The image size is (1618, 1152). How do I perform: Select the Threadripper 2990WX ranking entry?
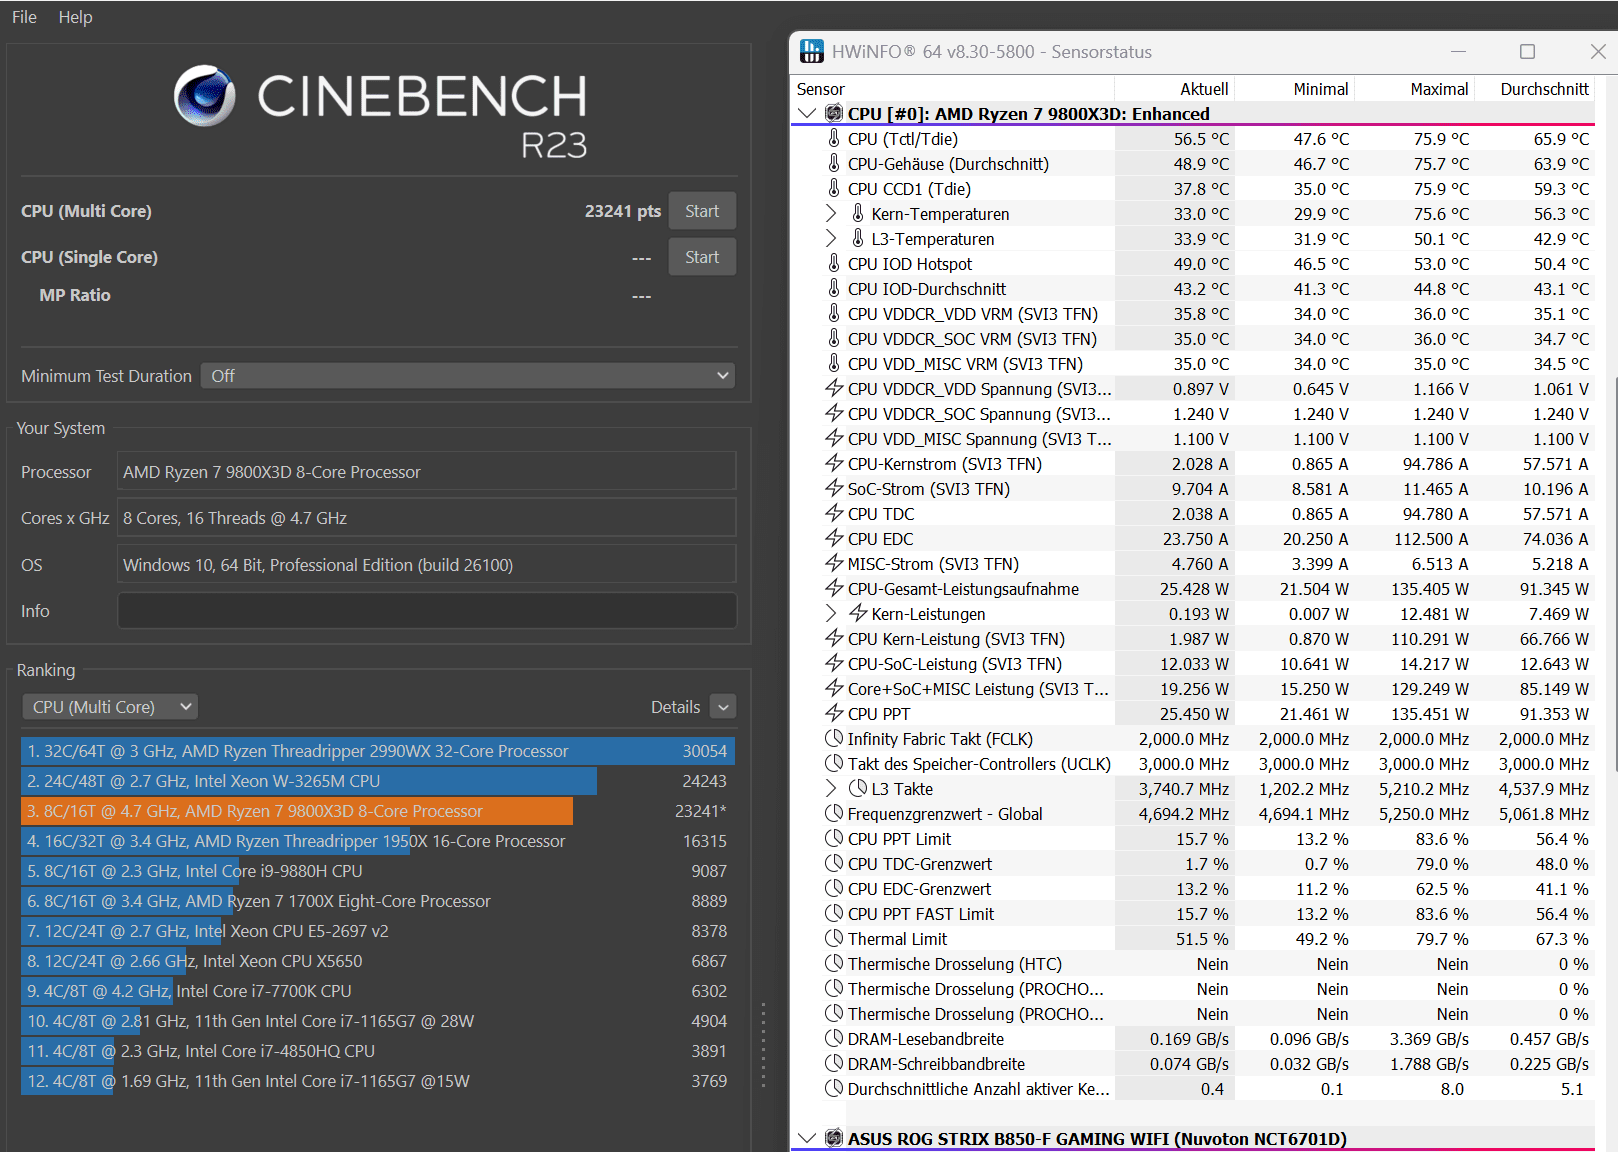[x=378, y=751]
